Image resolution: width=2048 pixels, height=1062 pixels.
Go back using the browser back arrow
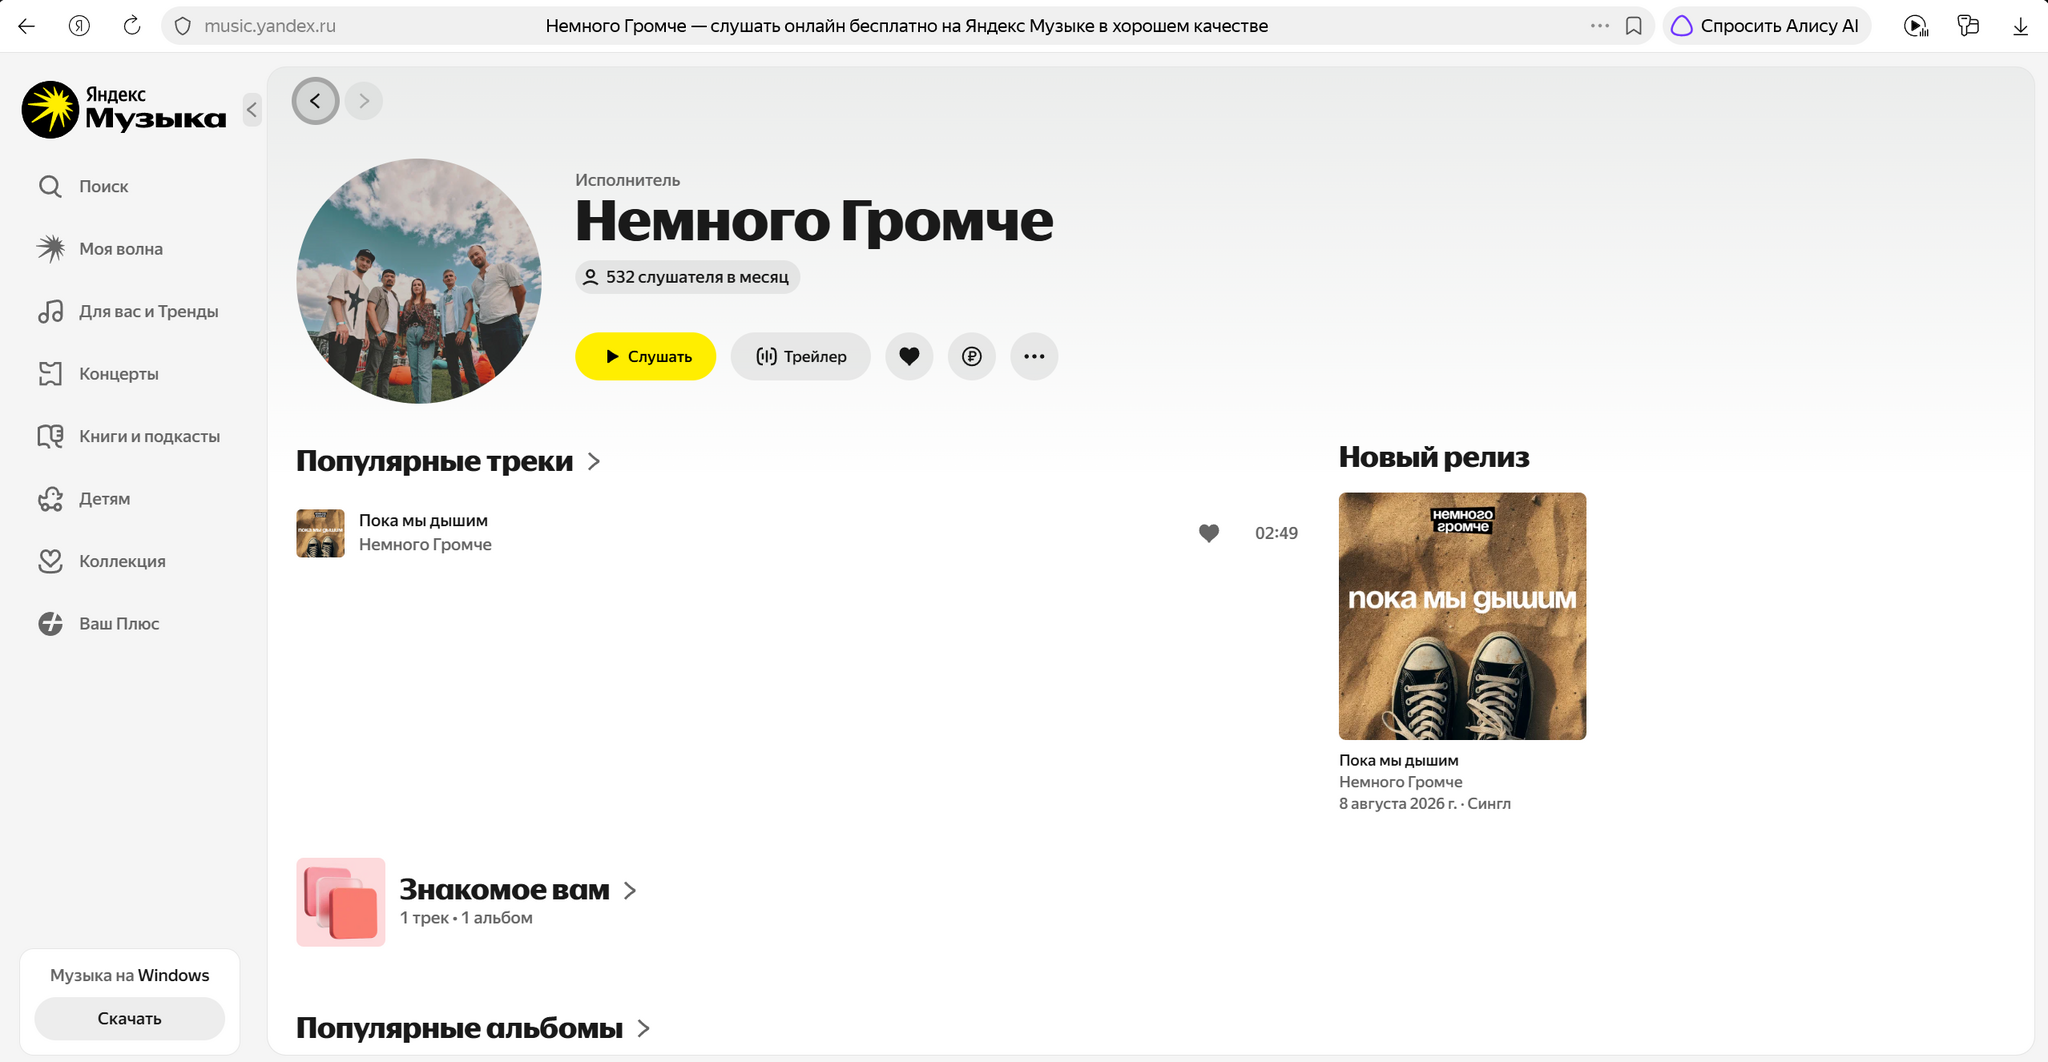point(27,26)
